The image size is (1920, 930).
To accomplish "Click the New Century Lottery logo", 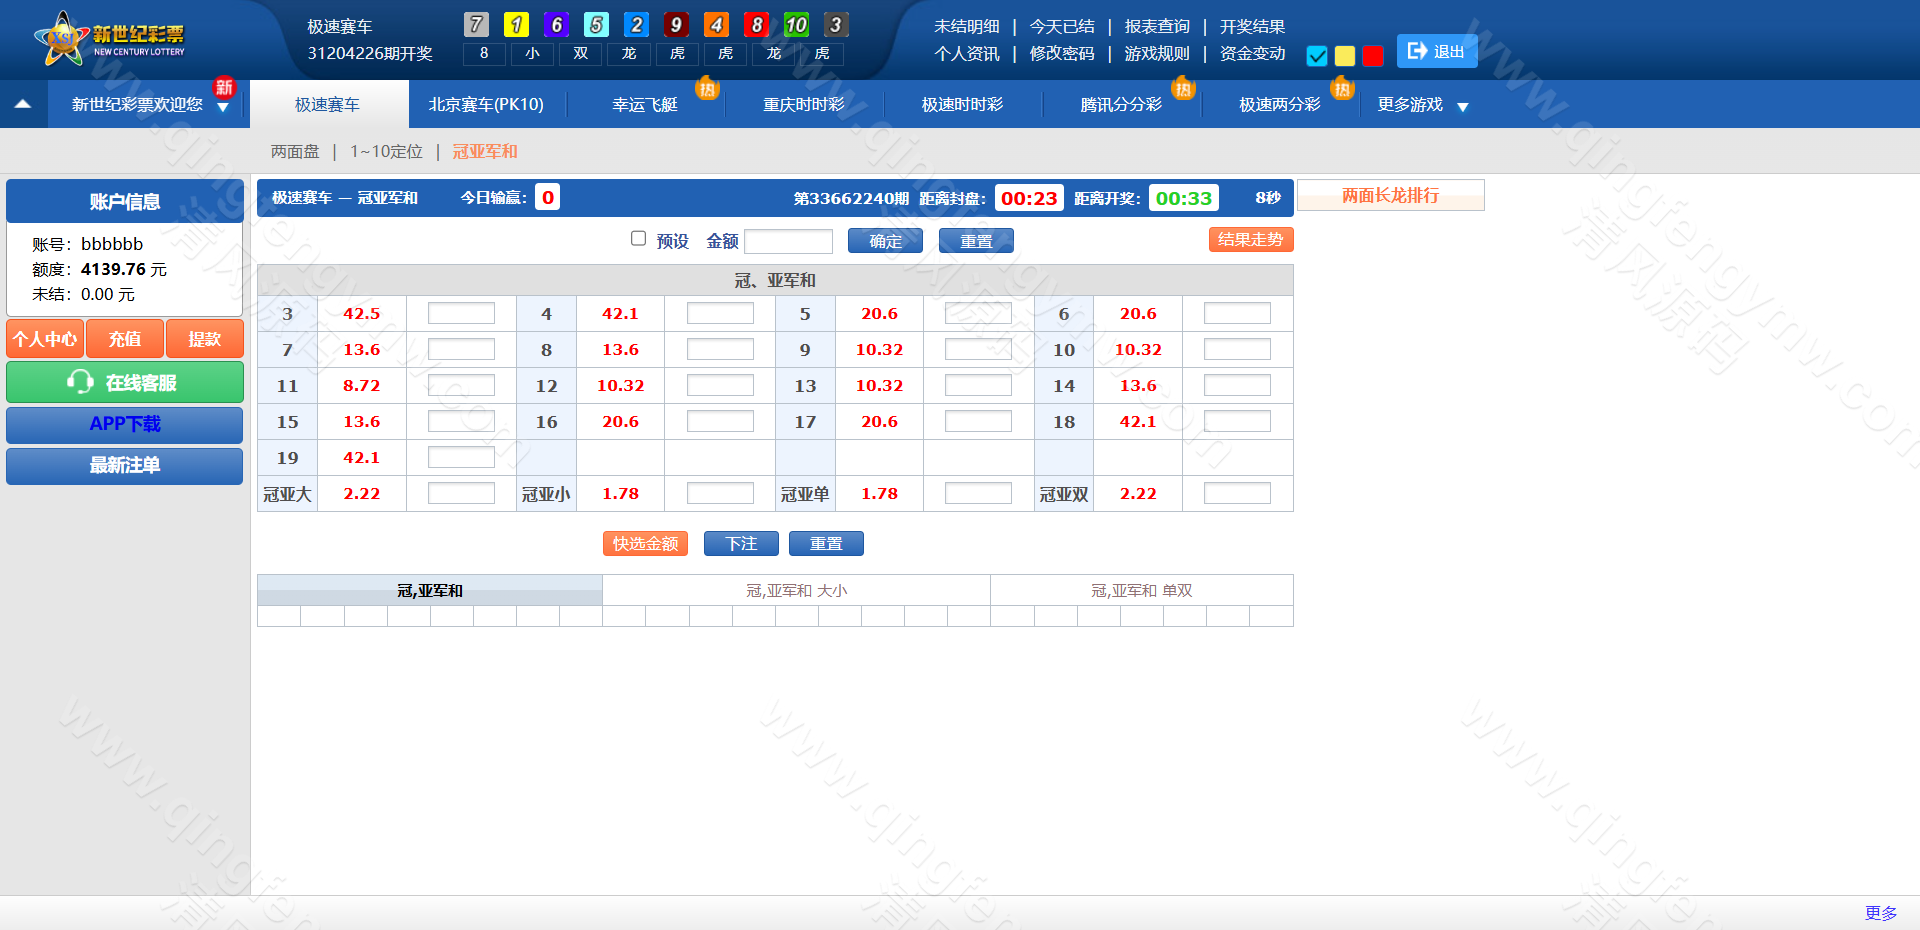I will pyautogui.click(x=110, y=40).
